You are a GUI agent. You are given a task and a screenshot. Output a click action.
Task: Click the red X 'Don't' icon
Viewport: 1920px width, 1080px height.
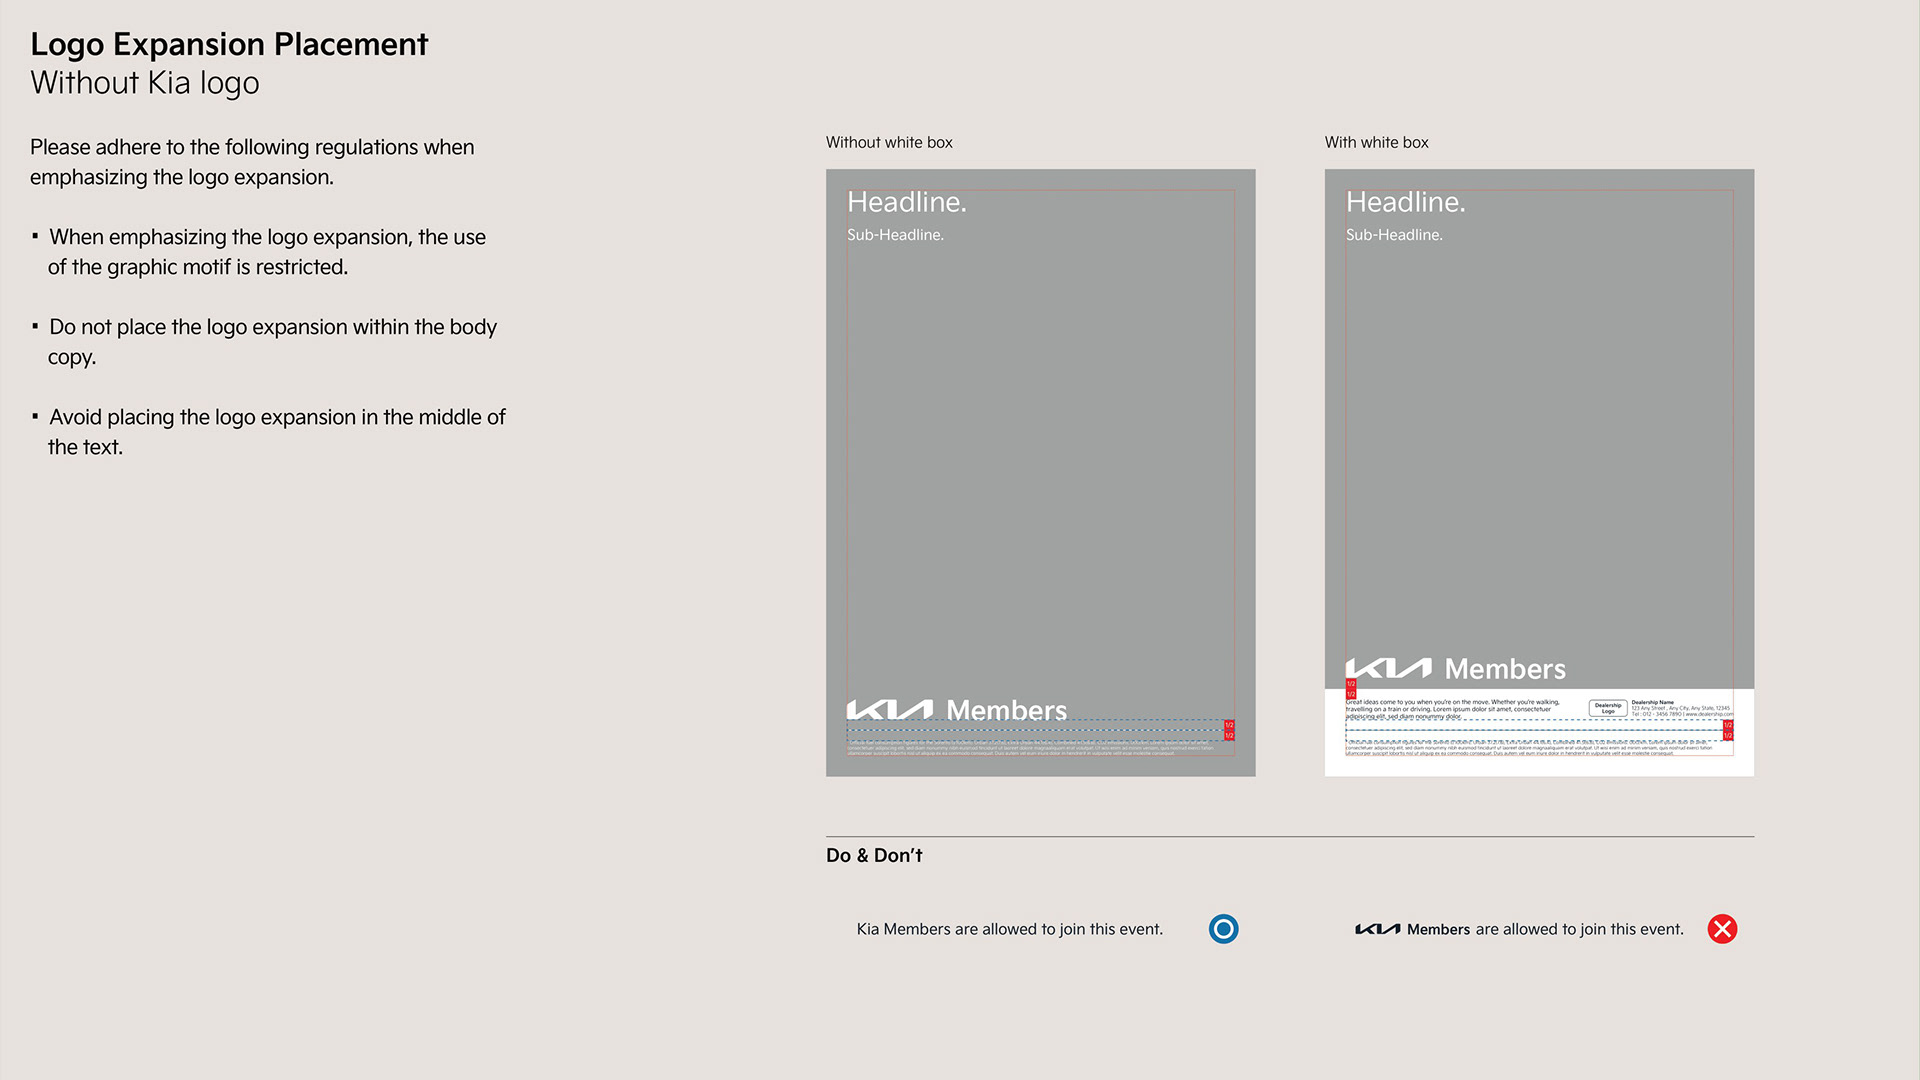[1722, 929]
